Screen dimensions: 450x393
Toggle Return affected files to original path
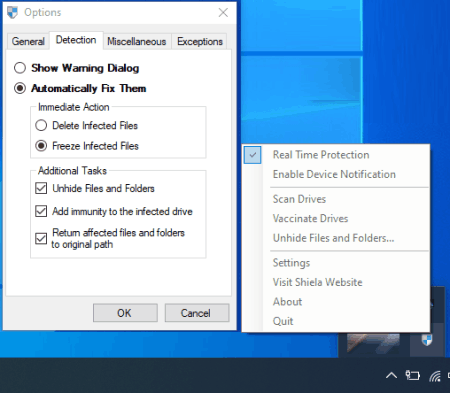pyautogui.click(x=41, y=238)
